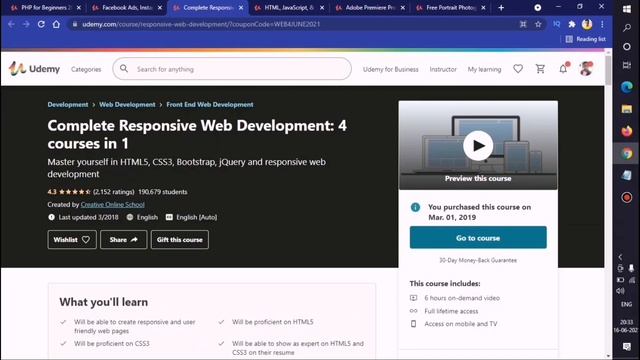
Task: Open Udemy for Business link
Action: tap(391, 69)
